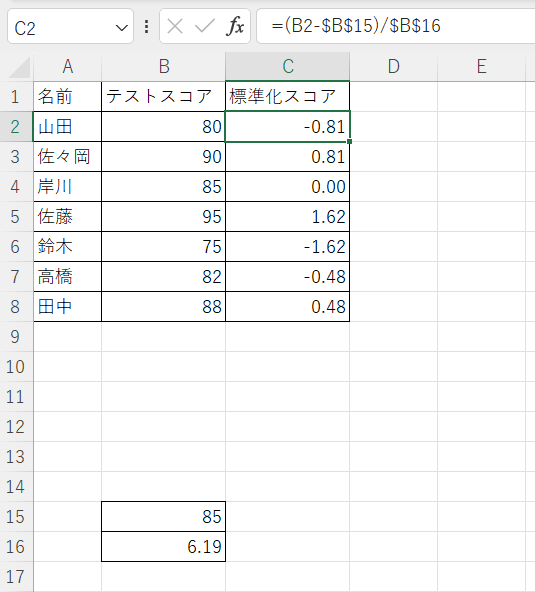
Task: Open the Name Box dropdown arrow
Action: point(121,28)
